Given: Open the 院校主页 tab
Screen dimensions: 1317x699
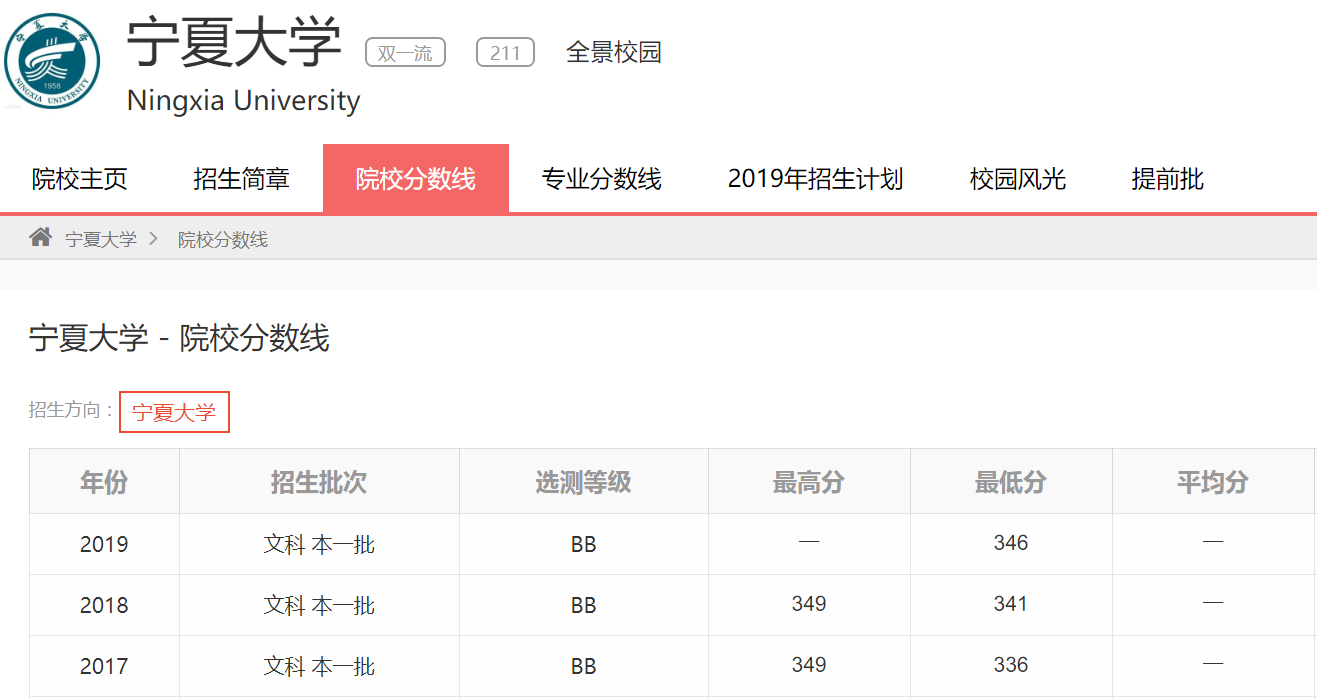Looking at the screenshot, I should pos(80,179).
